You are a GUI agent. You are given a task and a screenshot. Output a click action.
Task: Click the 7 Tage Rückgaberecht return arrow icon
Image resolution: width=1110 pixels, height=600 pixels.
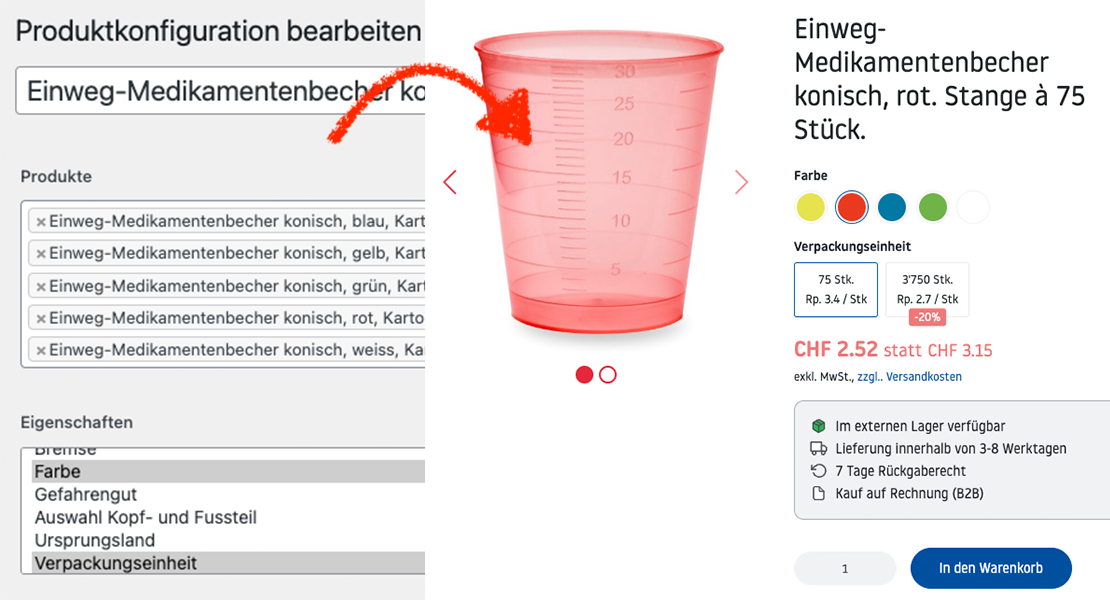tap(816, 470)
